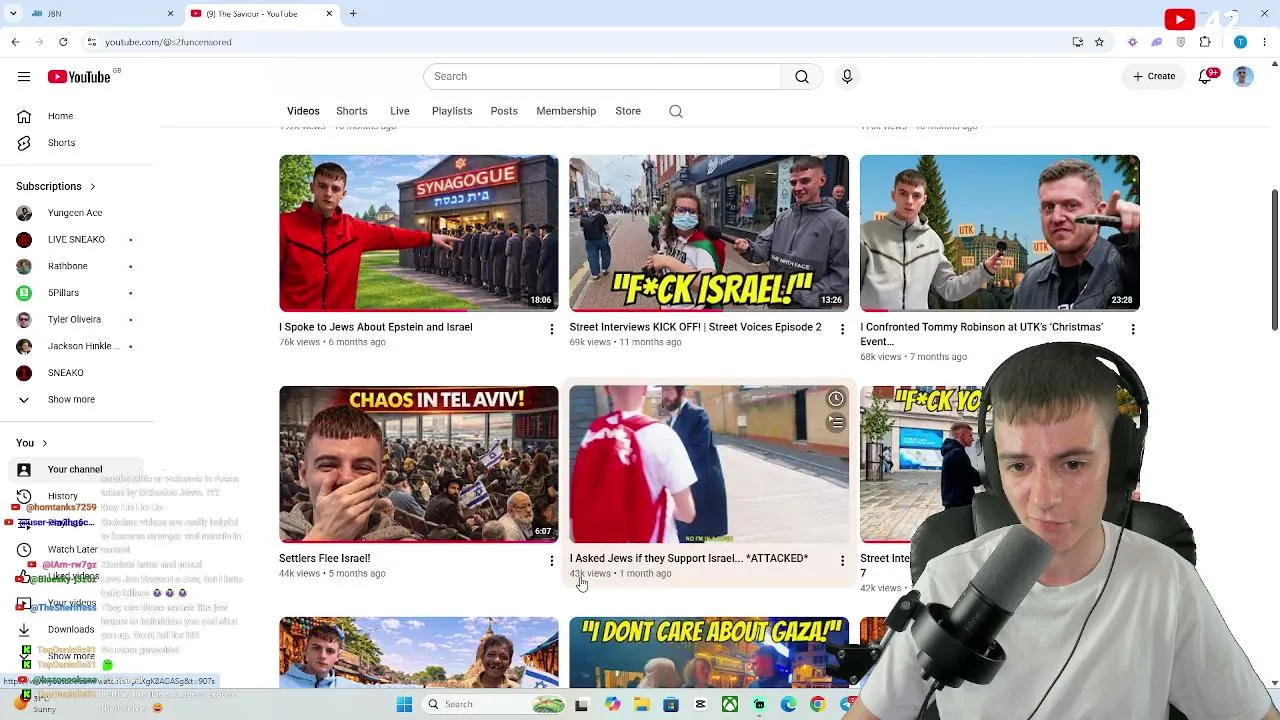
Task: Open the Windows Start menu
Action: pos(404,704)
